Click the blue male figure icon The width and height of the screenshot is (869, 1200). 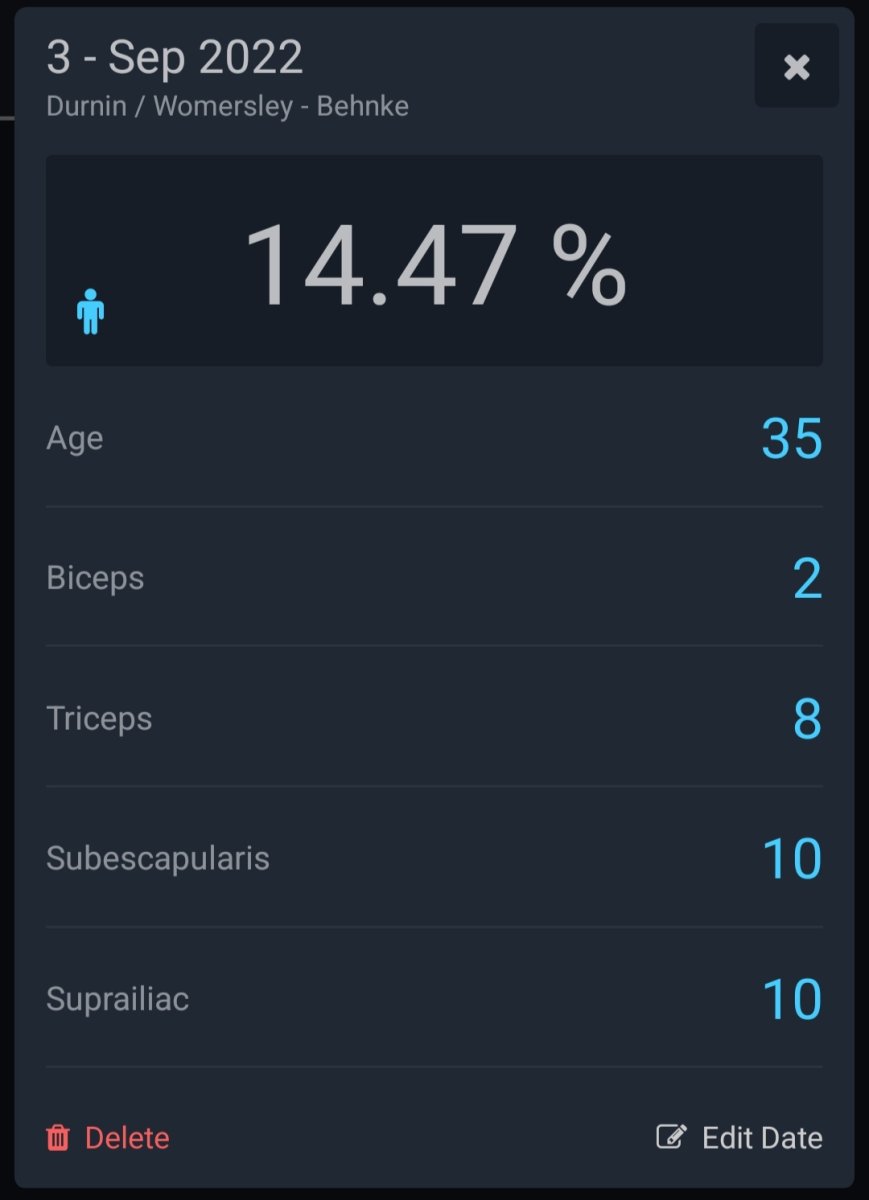tap(91, 311)
